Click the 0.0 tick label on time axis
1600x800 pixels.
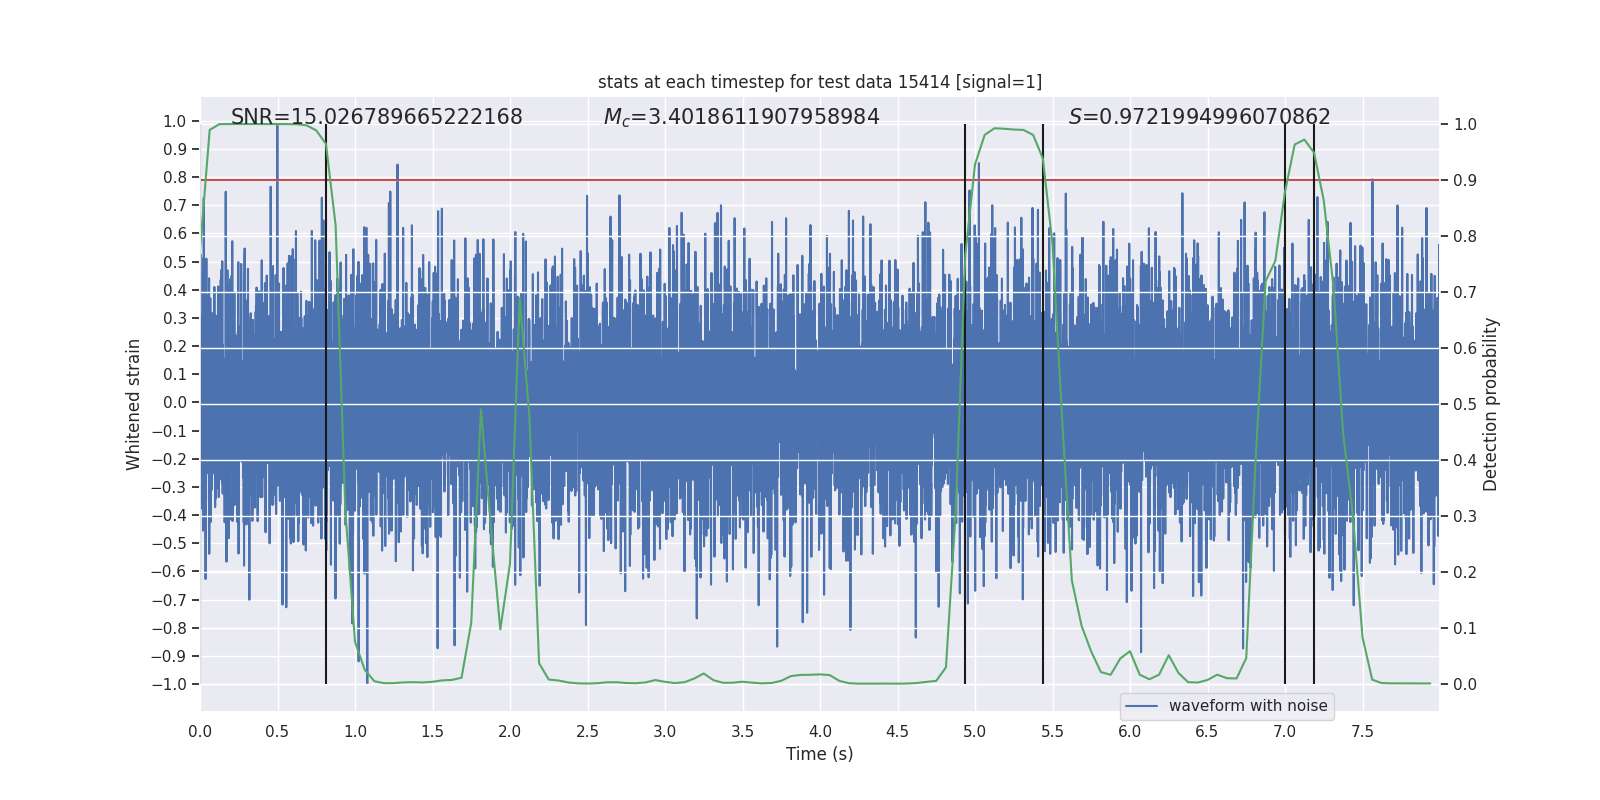(200, 732)
